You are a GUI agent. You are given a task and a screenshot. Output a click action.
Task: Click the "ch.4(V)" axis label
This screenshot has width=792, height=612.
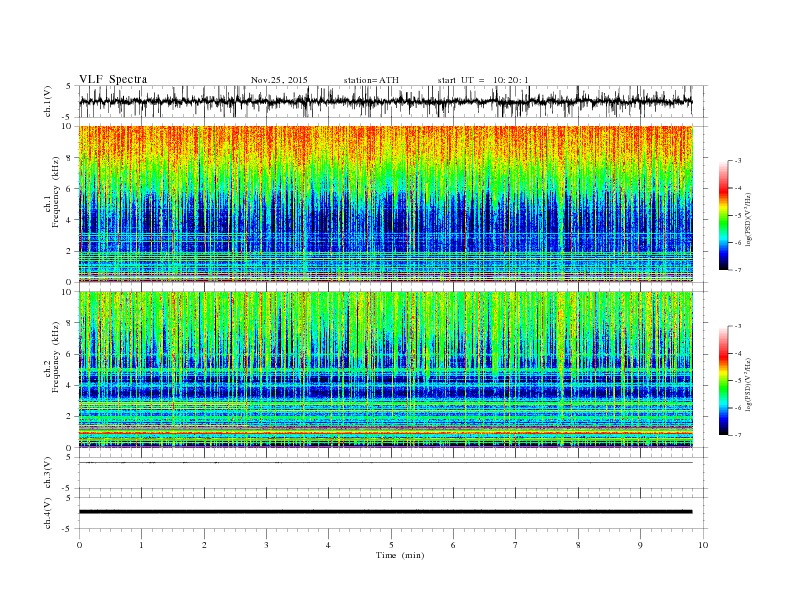click(48, 513)
